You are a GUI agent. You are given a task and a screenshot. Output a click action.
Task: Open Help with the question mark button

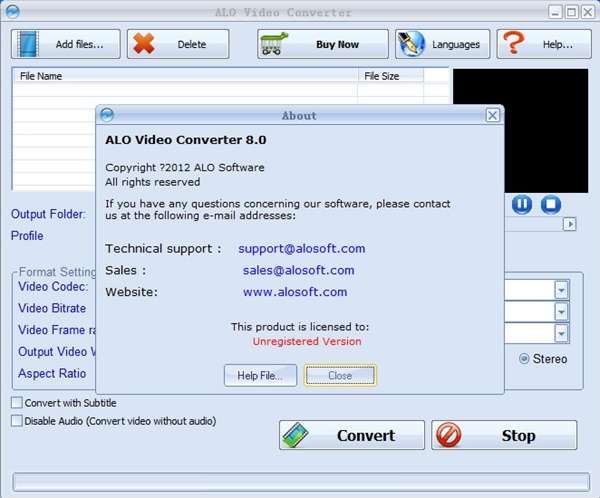tap(544, 44)
